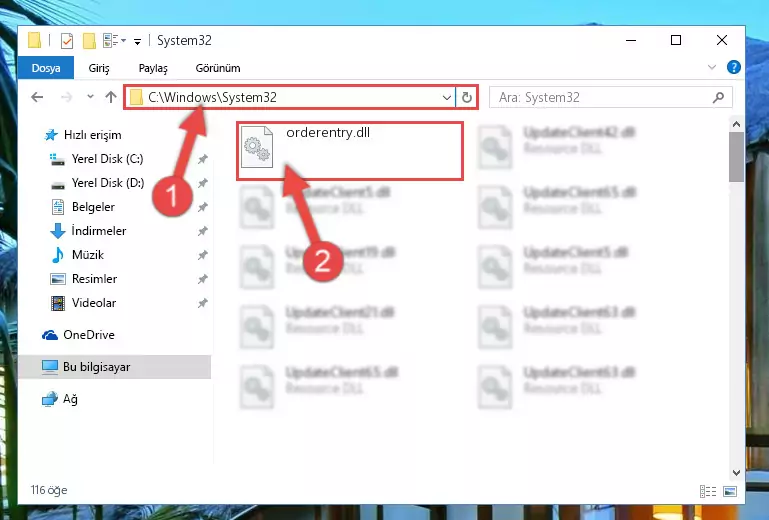
Task: Click the pin icon beside Müzik
Action: (x=202, y=255)
